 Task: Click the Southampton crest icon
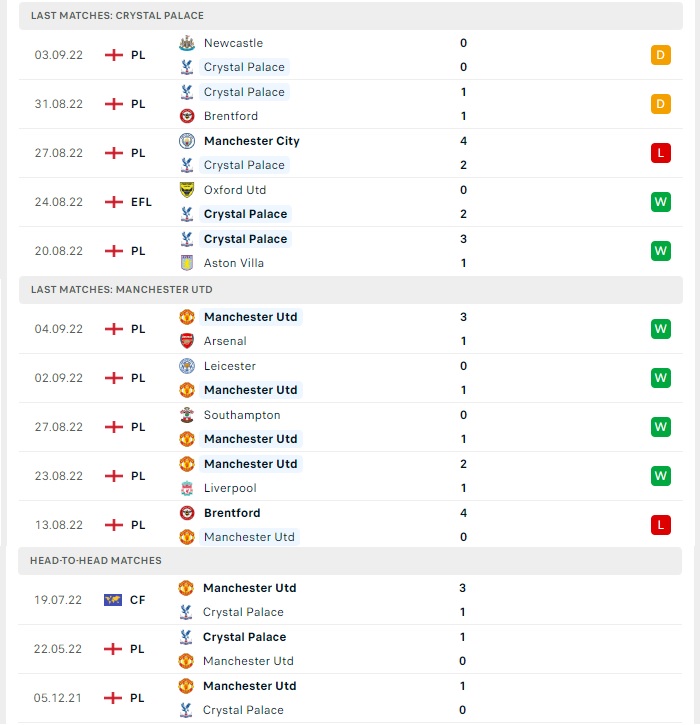click(187, 415)
